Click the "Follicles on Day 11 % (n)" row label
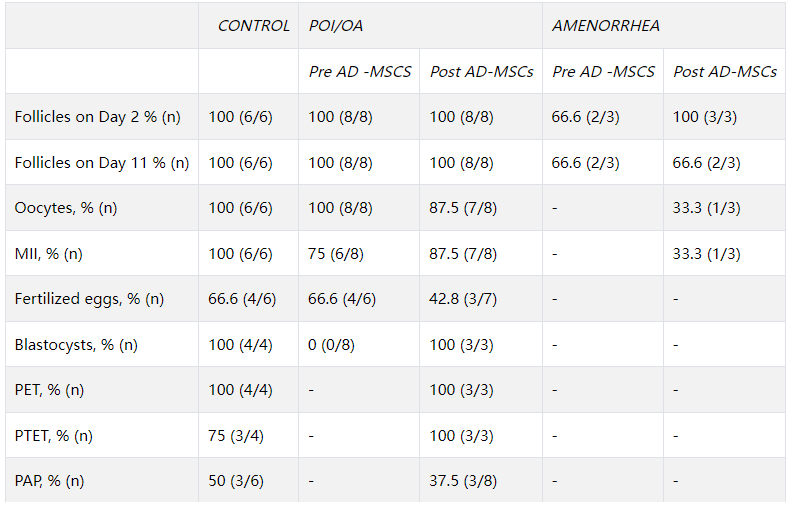Screen dimensions: 792x505 point(102,163)
